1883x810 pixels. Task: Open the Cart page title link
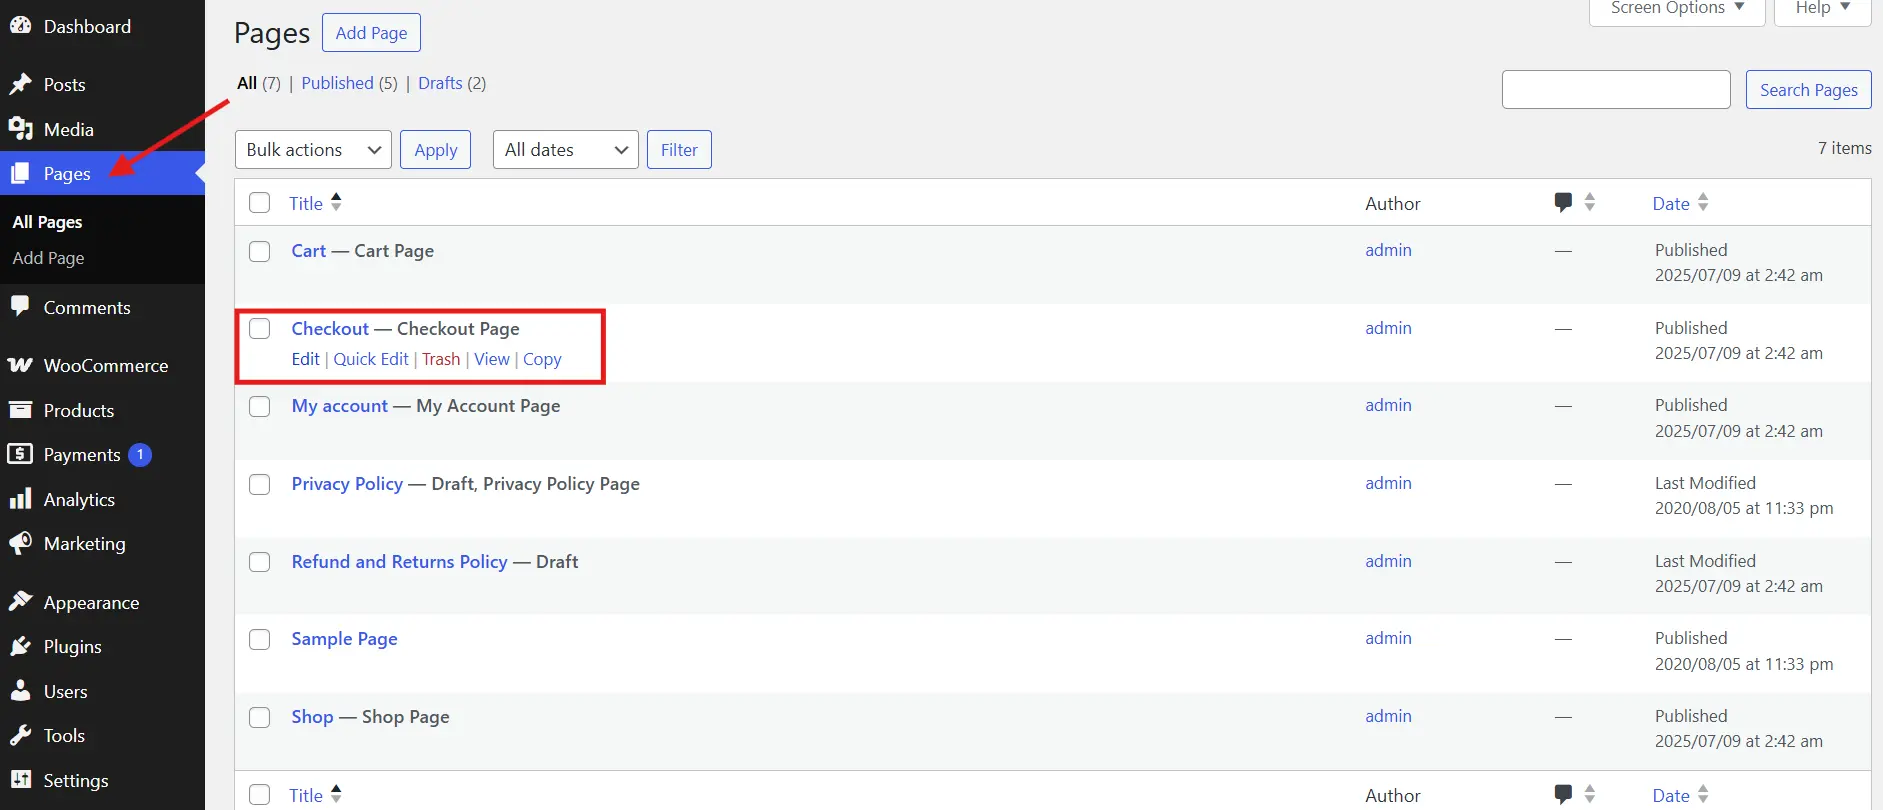tap(309, 251)
